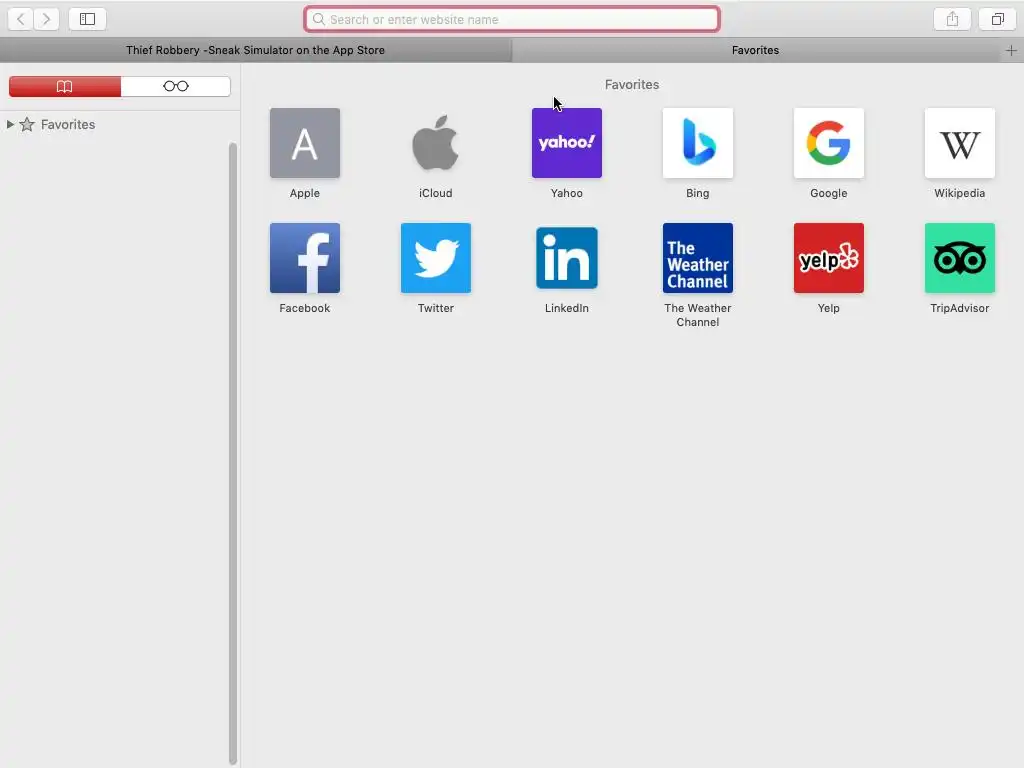Launch Google from favorites

point(829,143)
